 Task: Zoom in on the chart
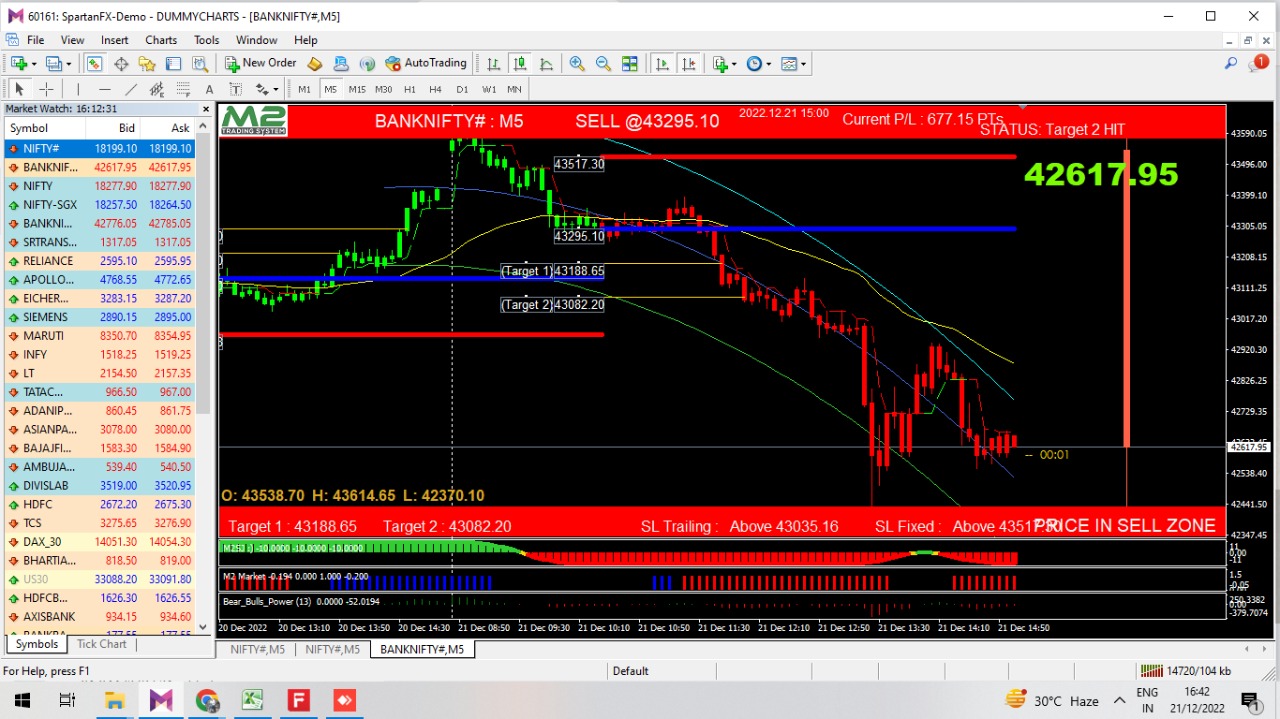[x=577, y=63]
